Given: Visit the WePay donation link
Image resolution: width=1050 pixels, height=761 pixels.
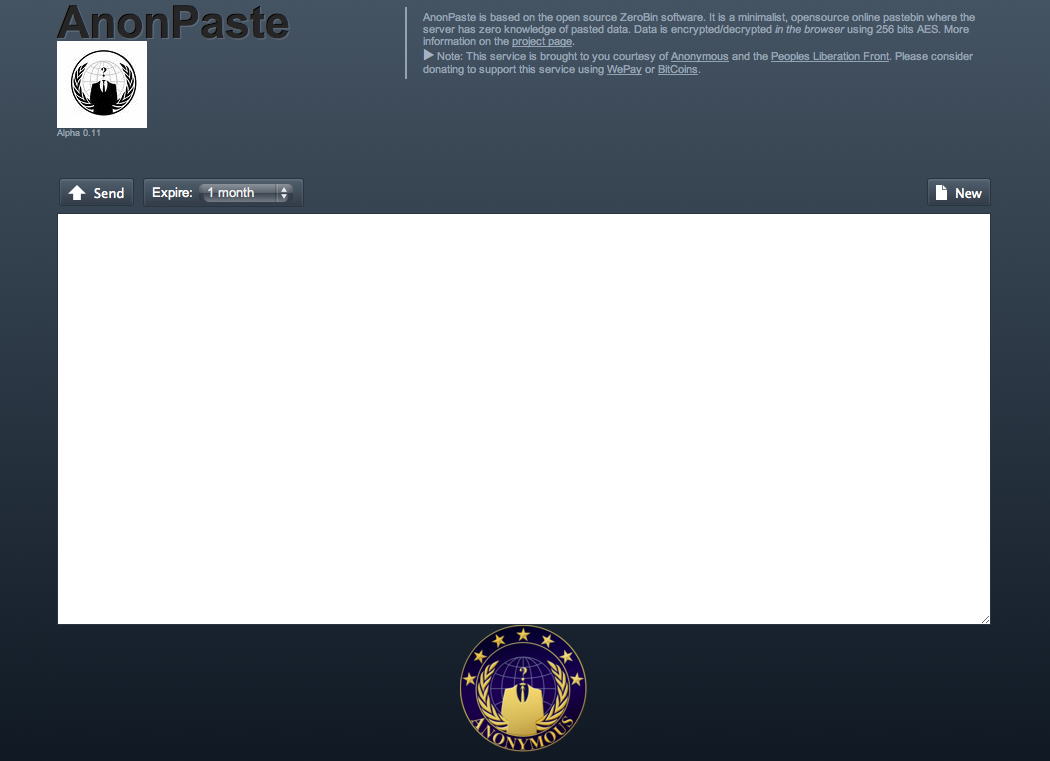Looking at the screenshot, I should [x=624, y=69].
